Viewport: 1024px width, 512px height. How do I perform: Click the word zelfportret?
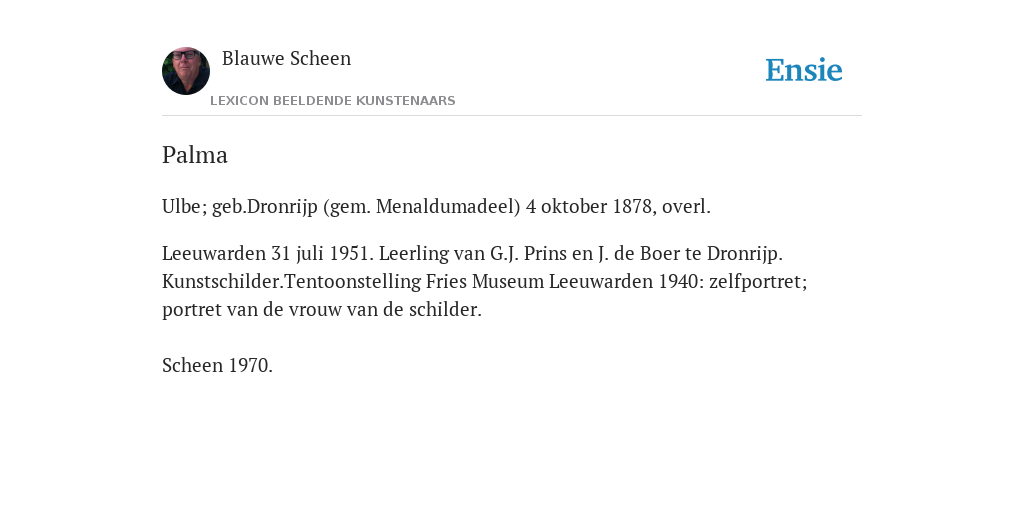coord(758,281)
